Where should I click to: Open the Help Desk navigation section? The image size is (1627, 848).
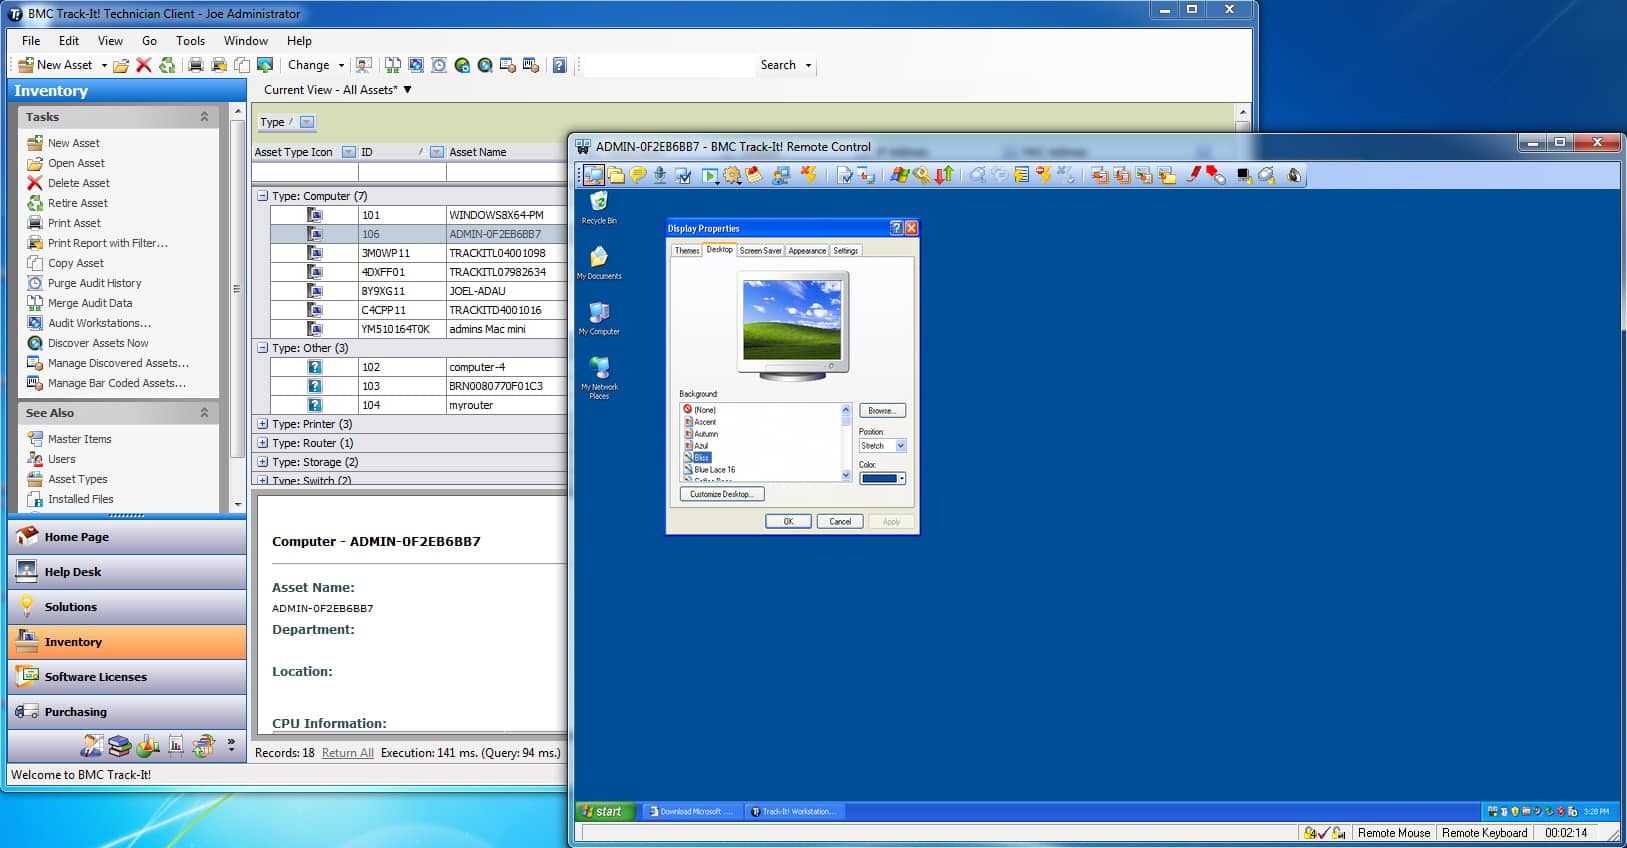(x=127, y=572)
